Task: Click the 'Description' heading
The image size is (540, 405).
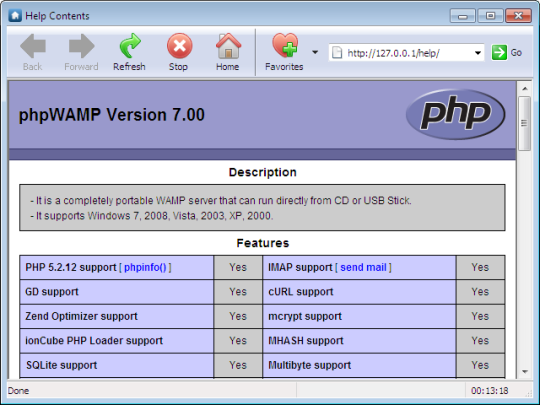Action: [x=262, y=172]
